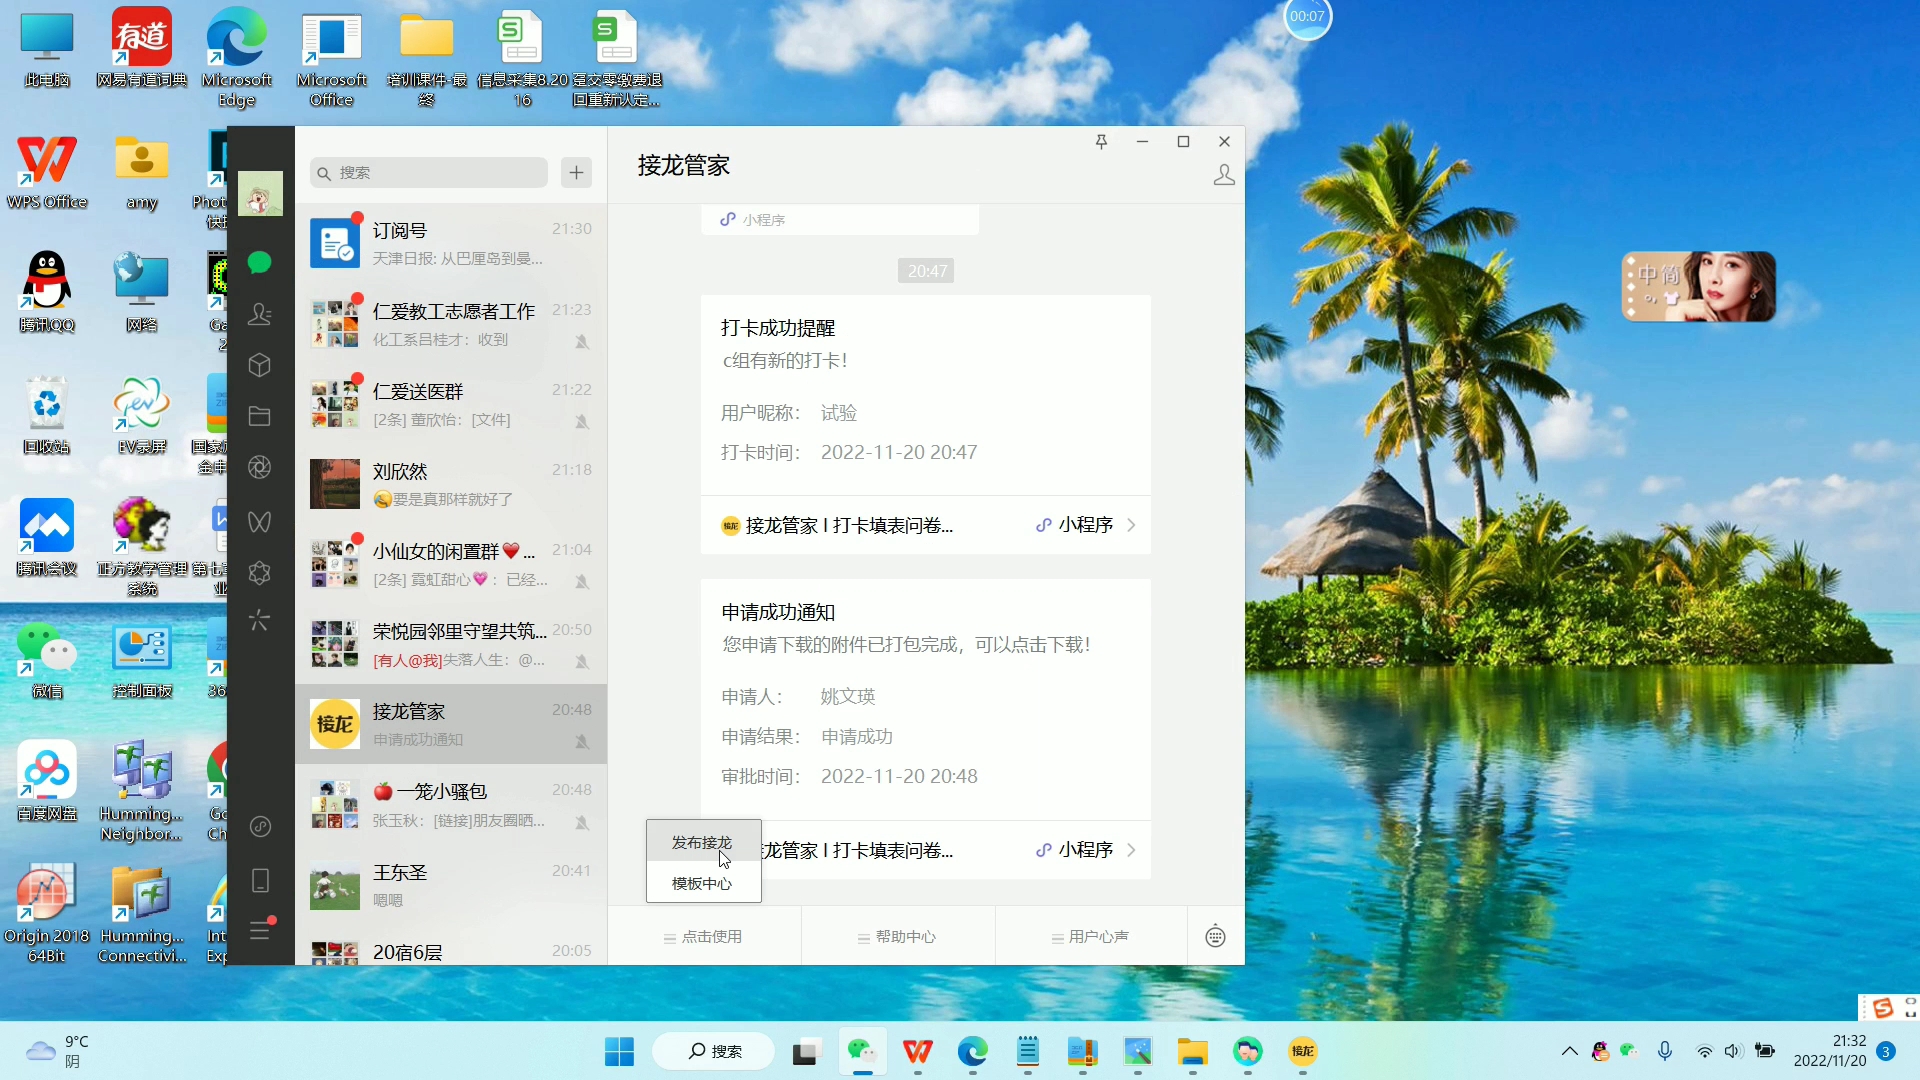The width and height of the screenshot is (1920, 1080).
Task: Select the 模板中心 menu option
Action: click(x=702, y=884)
